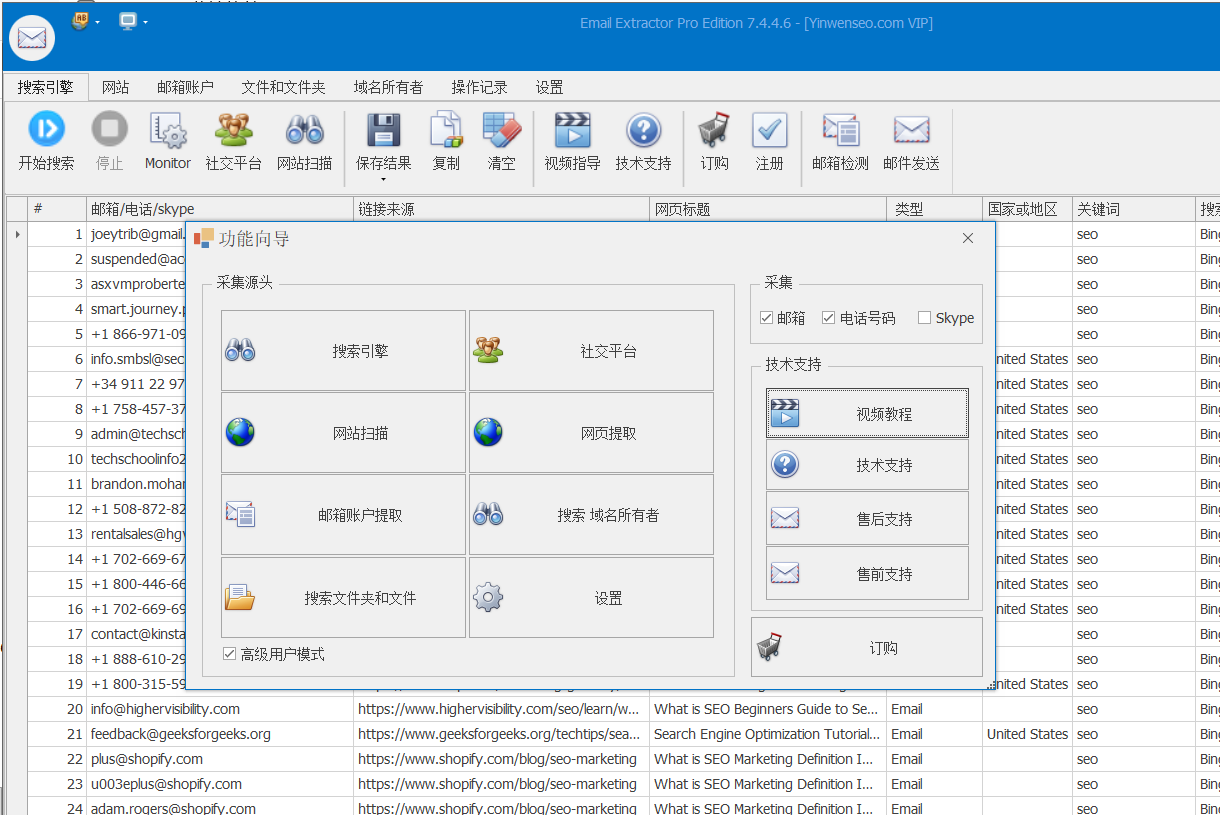Sort by 关键词 column header
This screenshot has height=815, width=1220.
[1098, 209]
